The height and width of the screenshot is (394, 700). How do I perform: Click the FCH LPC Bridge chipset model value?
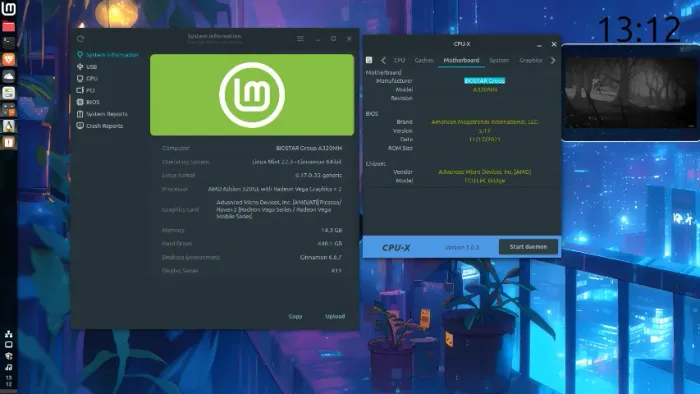pos(484,181)
